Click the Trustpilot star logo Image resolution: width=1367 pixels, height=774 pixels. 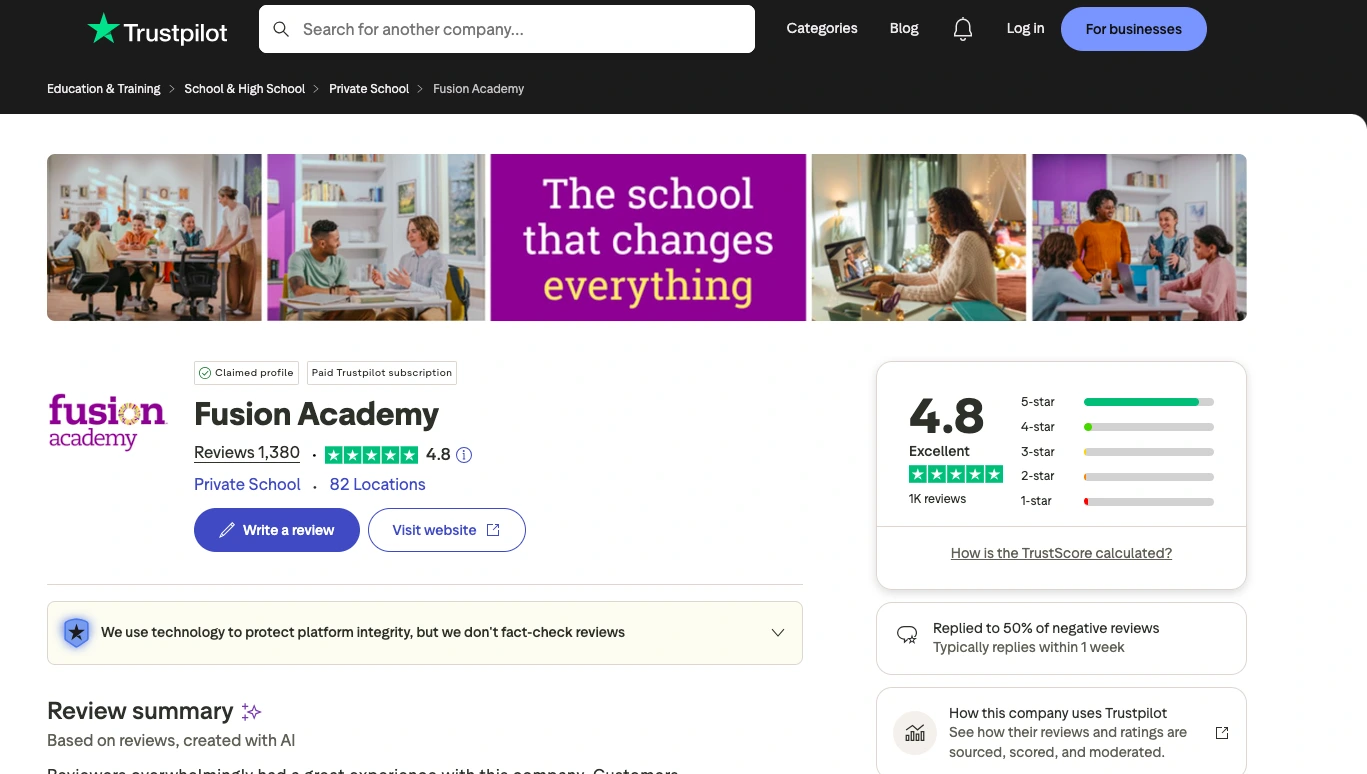tap(103, 29)
